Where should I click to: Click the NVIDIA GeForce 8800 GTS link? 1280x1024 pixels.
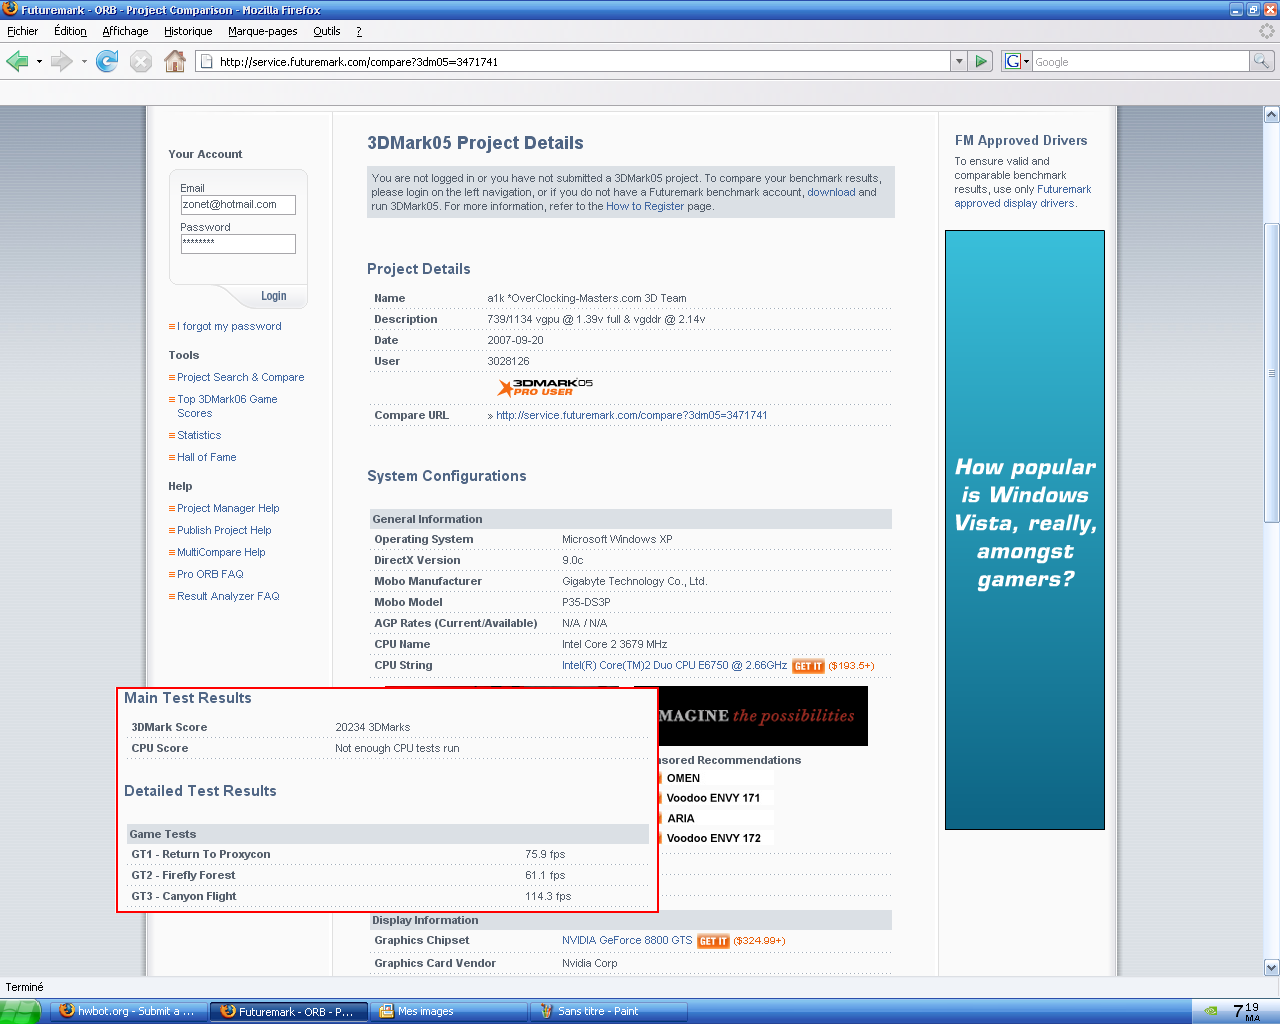627,940
